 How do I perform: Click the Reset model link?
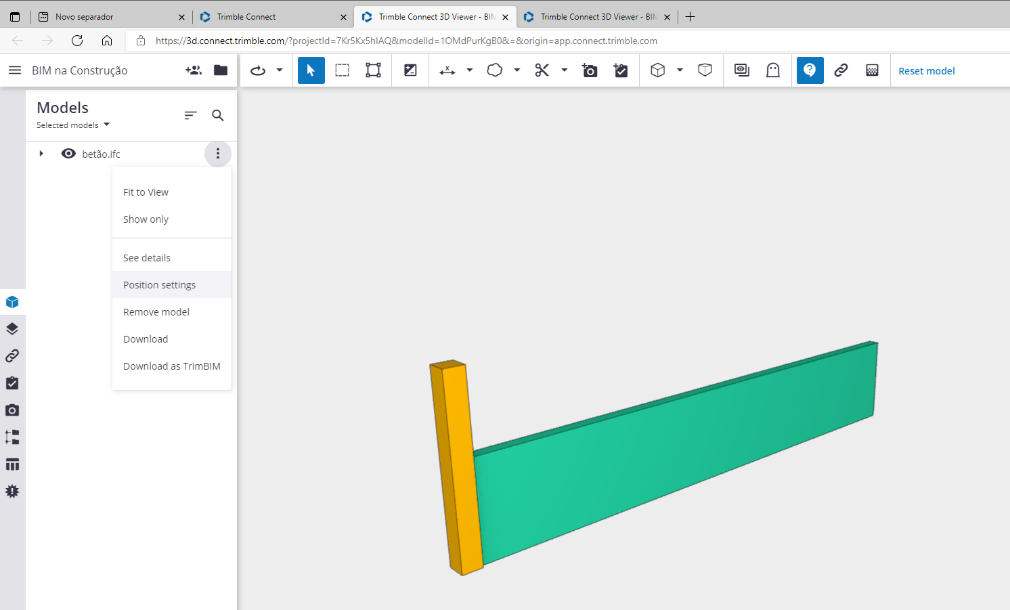pos(926,71)
